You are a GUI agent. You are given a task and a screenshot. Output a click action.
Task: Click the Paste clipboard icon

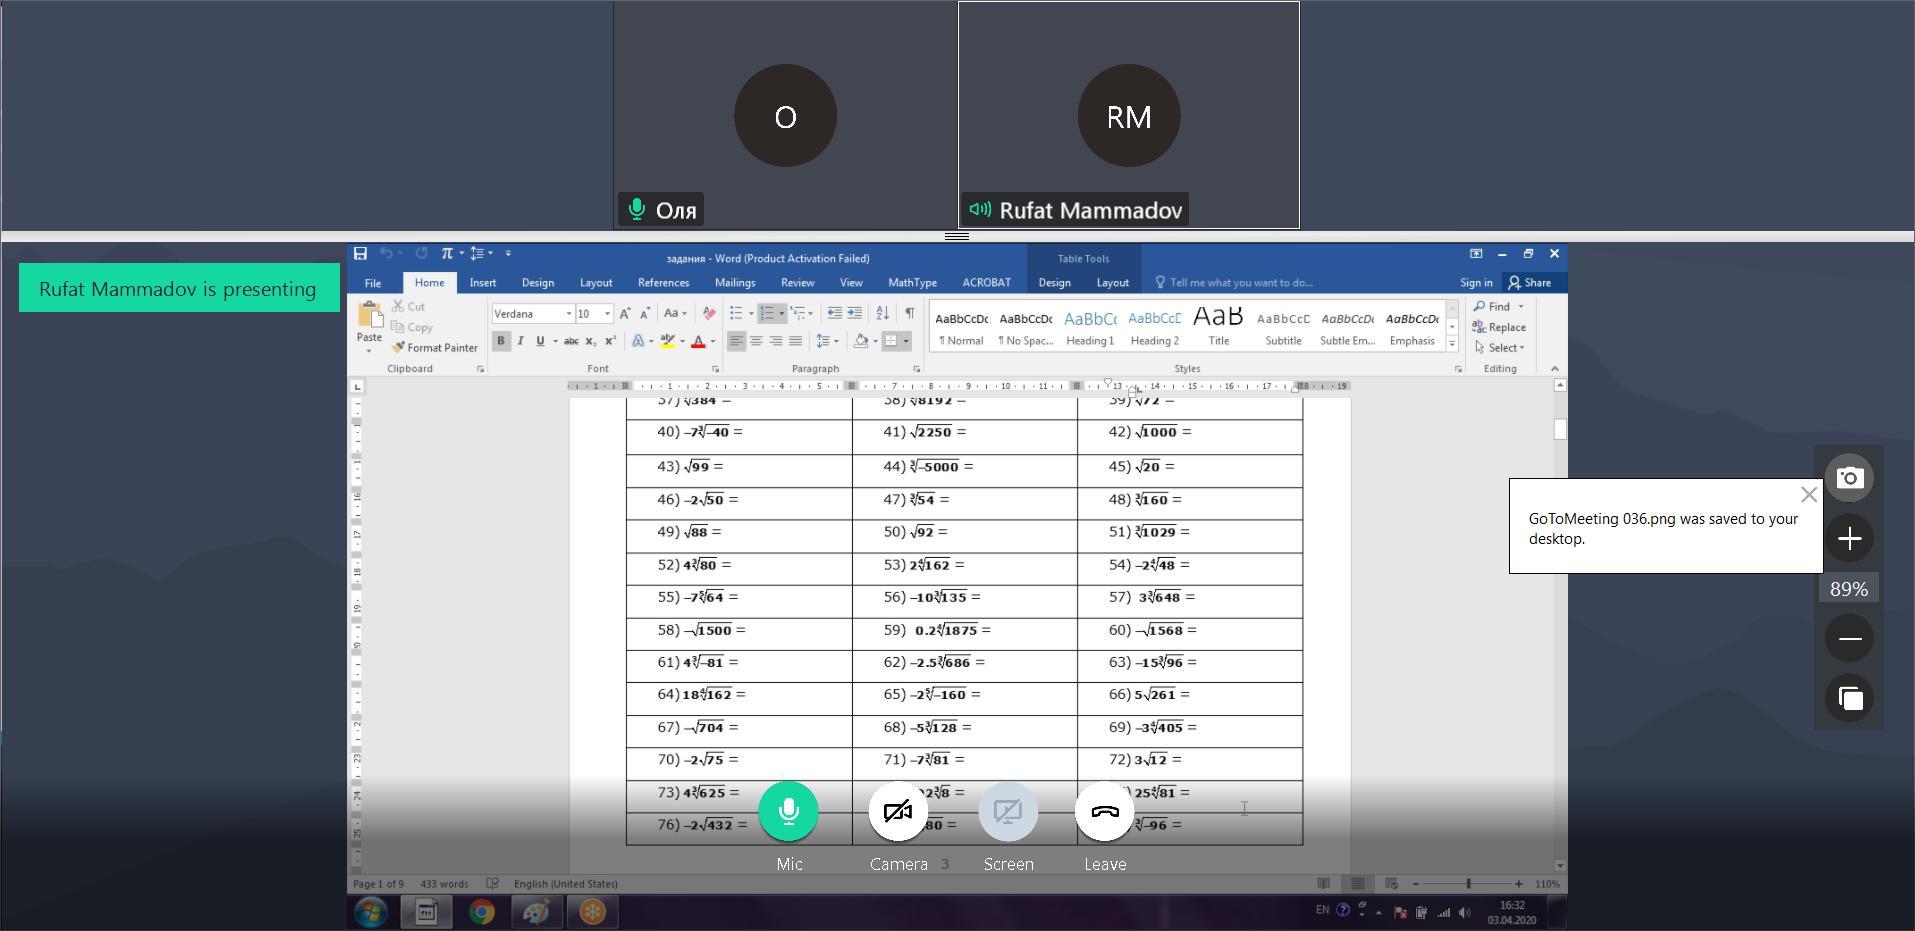pyautogui.click(x=369, y=316)
